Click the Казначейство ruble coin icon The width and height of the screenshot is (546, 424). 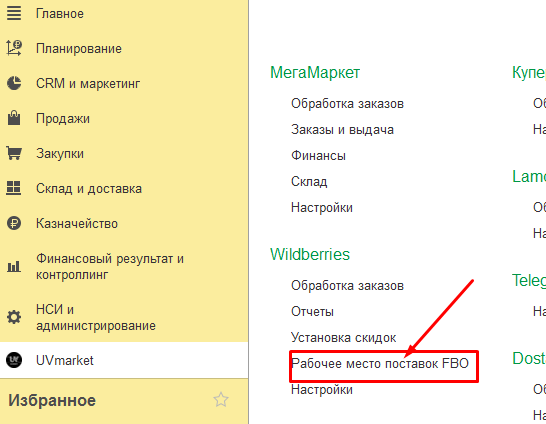pyautogui.click(x=14, y=223)
